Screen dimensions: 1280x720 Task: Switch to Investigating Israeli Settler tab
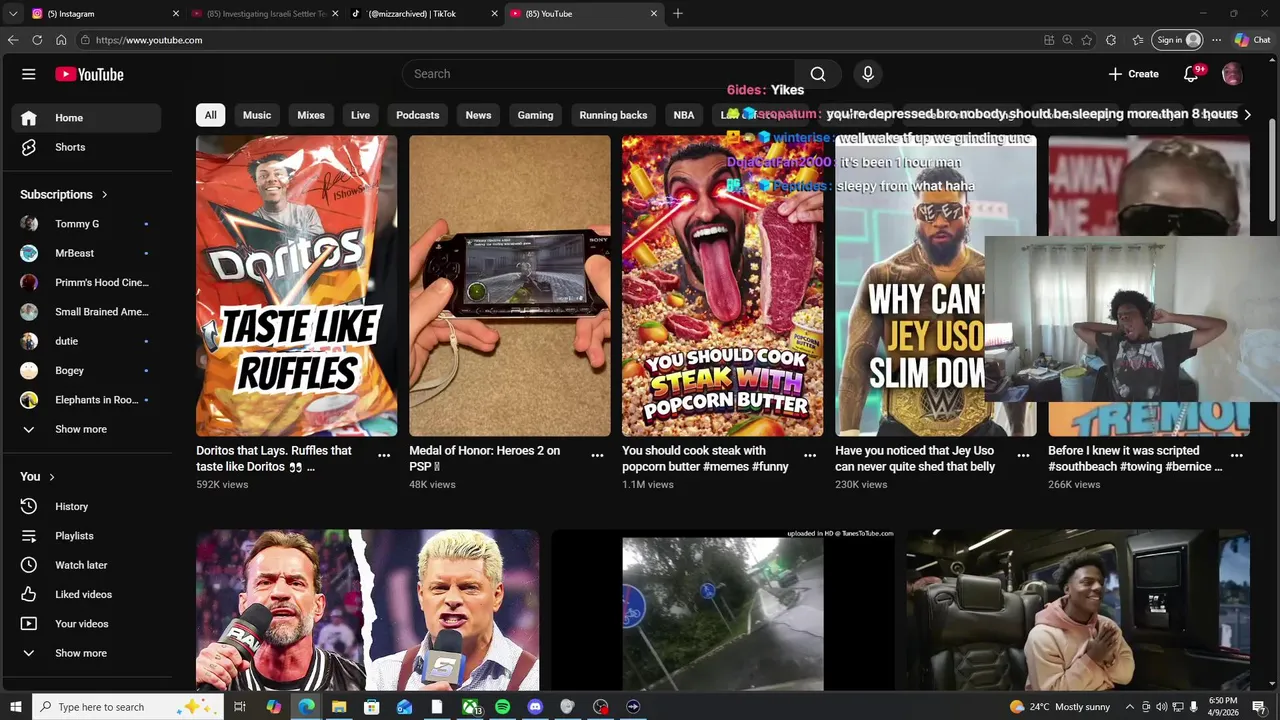coord(264,14)
